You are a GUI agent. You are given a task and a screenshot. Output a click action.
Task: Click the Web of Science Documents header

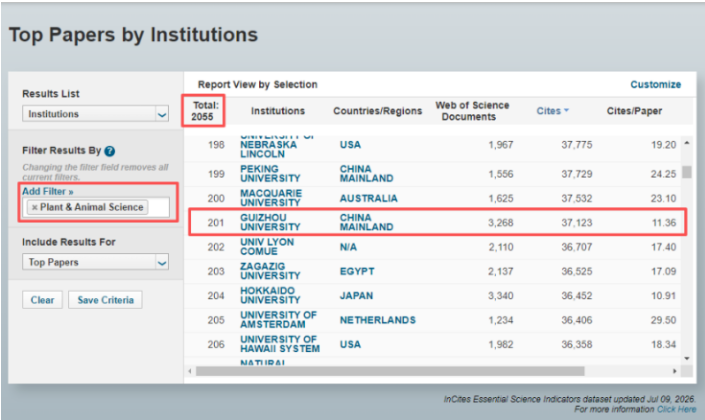coord(472,111)
